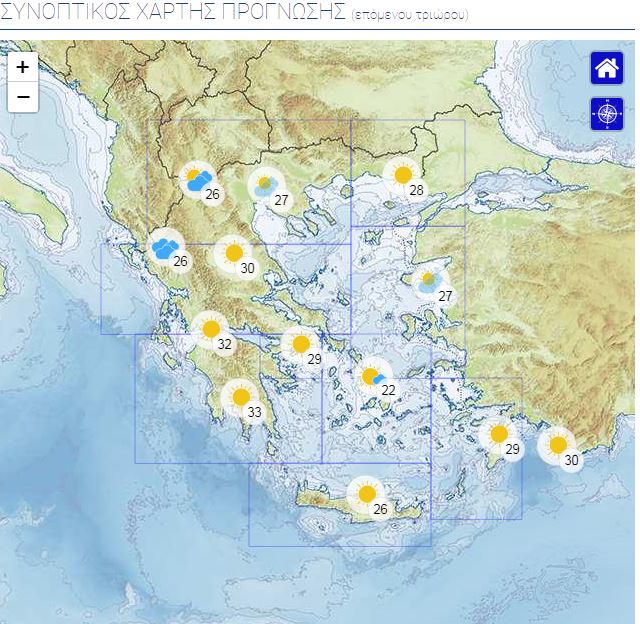This screenshot has height=624, width=640.
Task: Click the heavy cloud icon showing 26 in Epirus
Action: (x=165, y=247)
